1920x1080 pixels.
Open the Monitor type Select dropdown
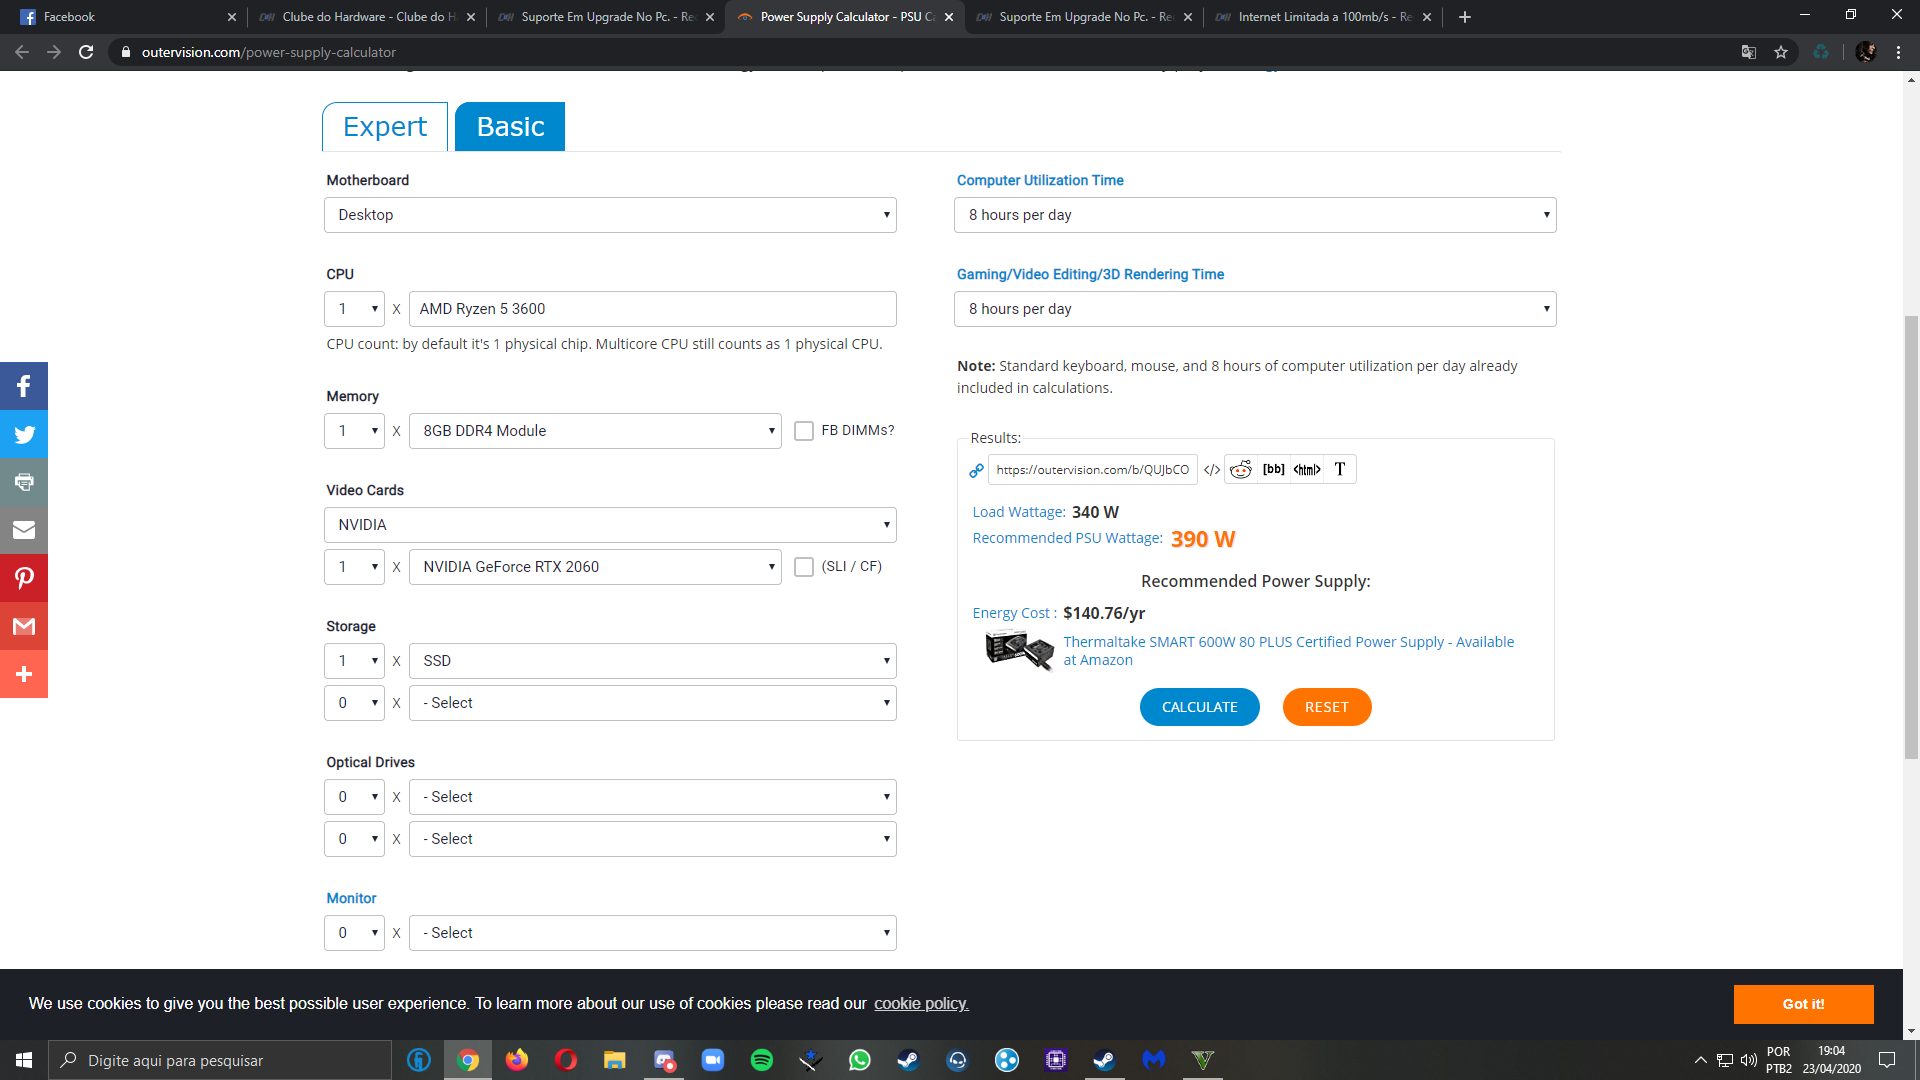click(x=652, y=933)
